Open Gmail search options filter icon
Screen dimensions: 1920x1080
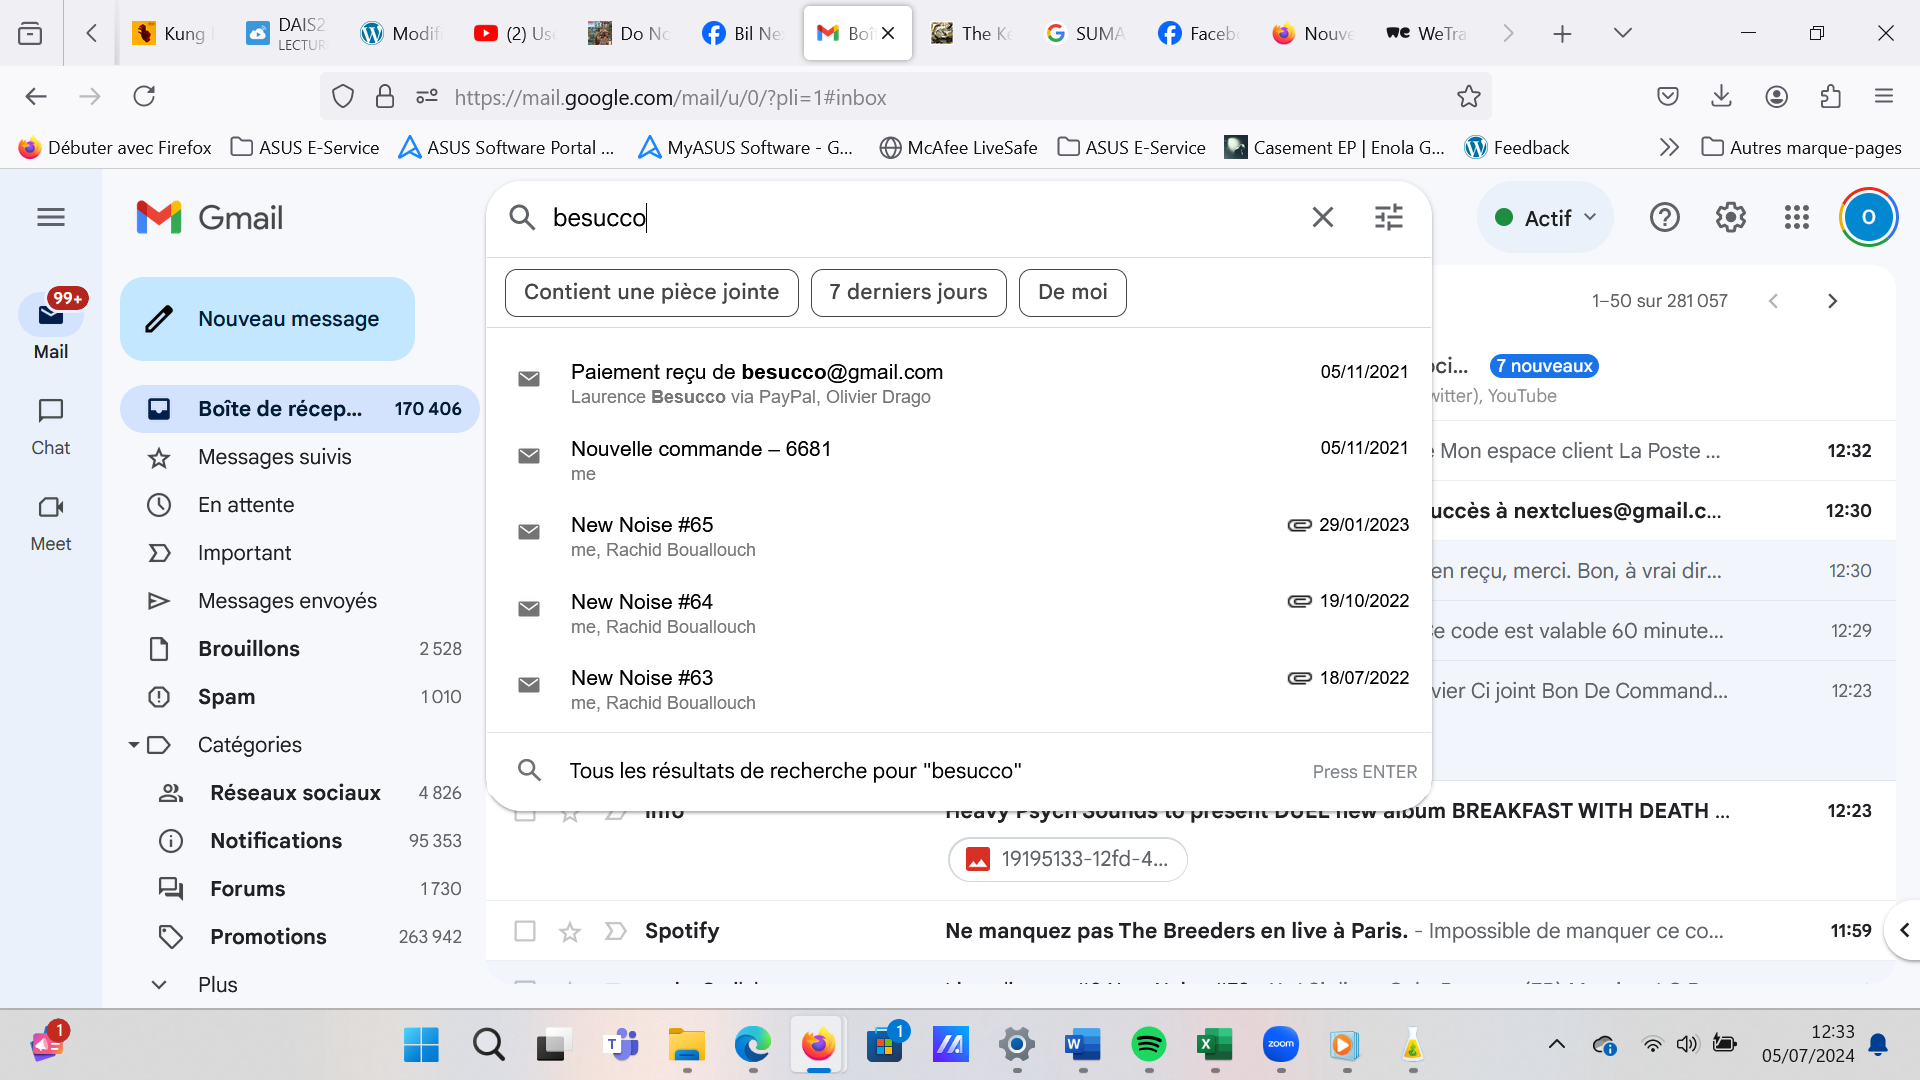(x=1388, y=217)
